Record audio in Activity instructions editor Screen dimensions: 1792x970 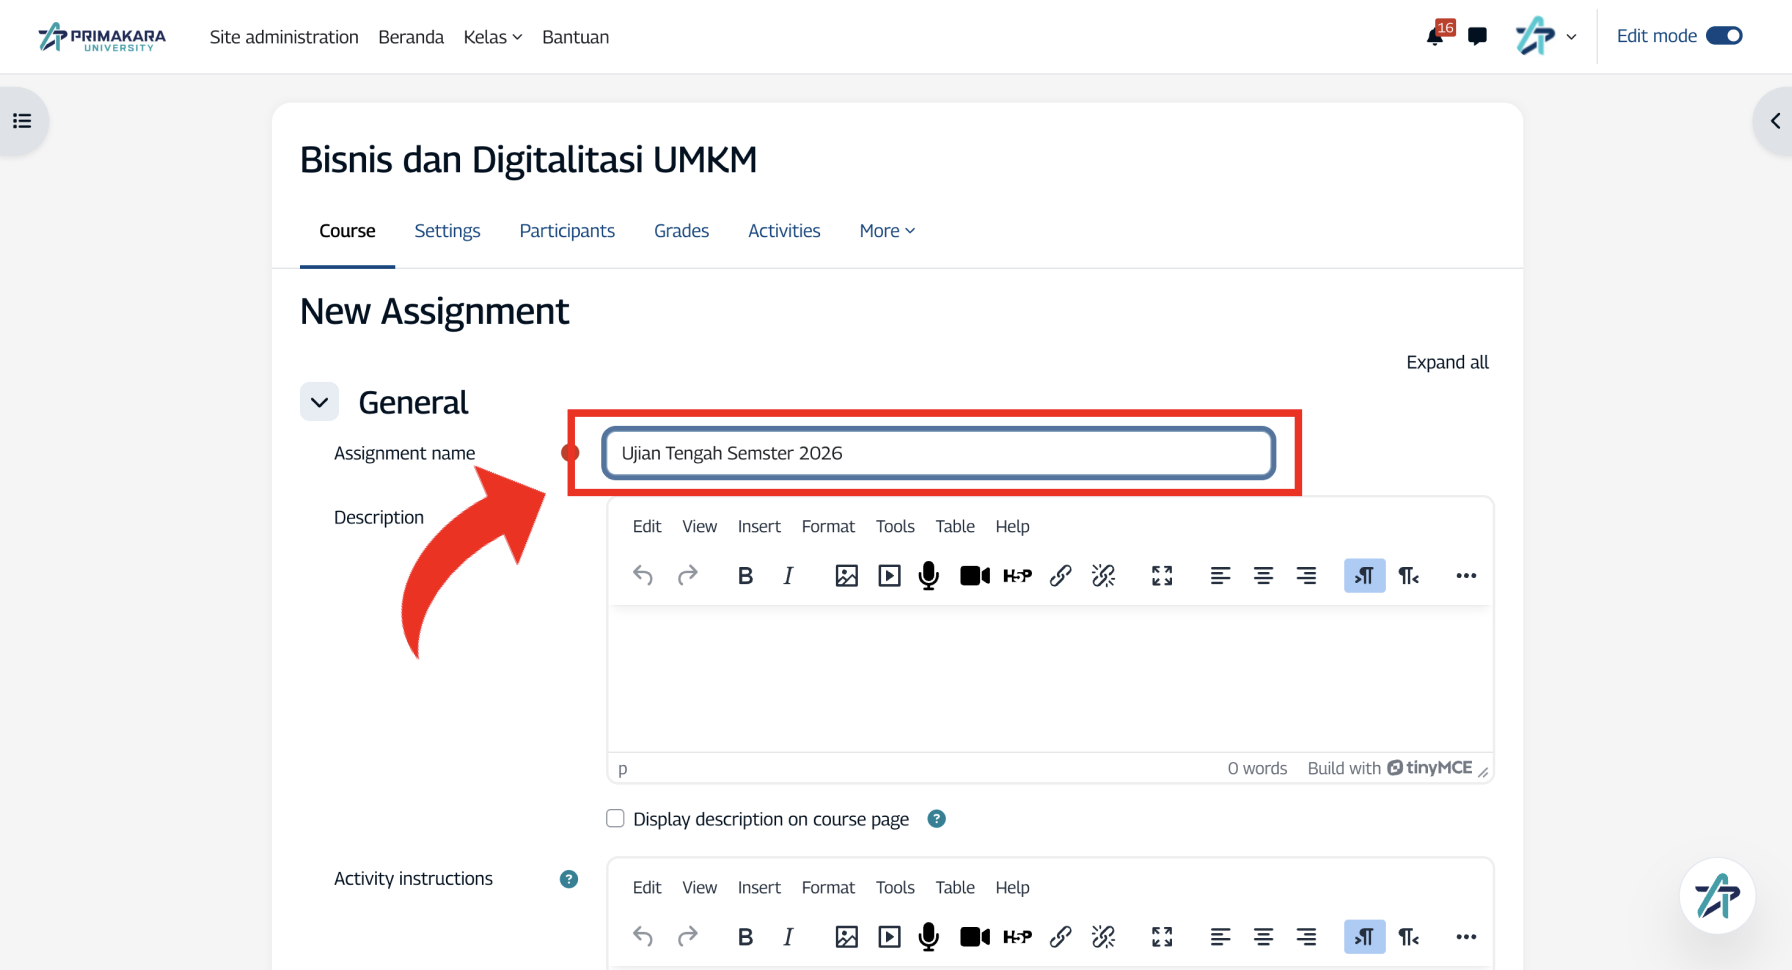pyautogui.click(x=929, y=936)
